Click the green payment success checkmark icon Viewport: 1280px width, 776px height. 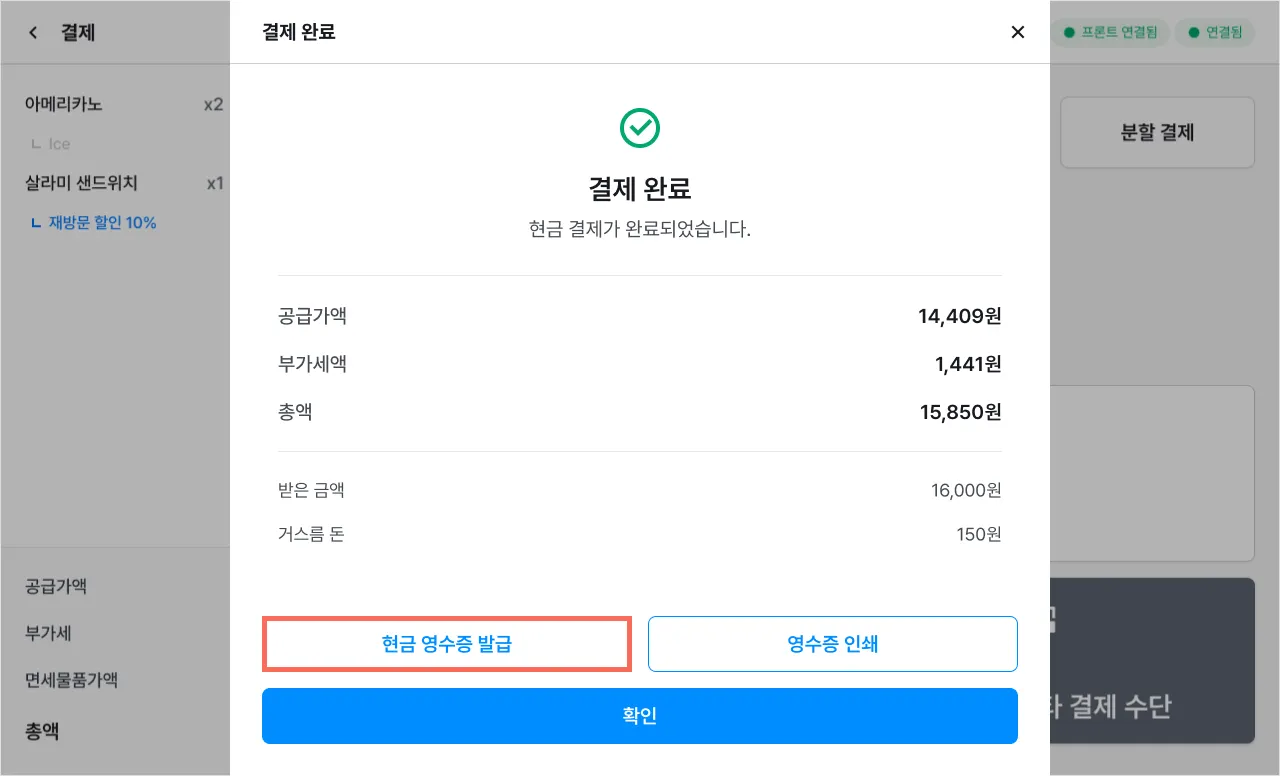(640, 128)
